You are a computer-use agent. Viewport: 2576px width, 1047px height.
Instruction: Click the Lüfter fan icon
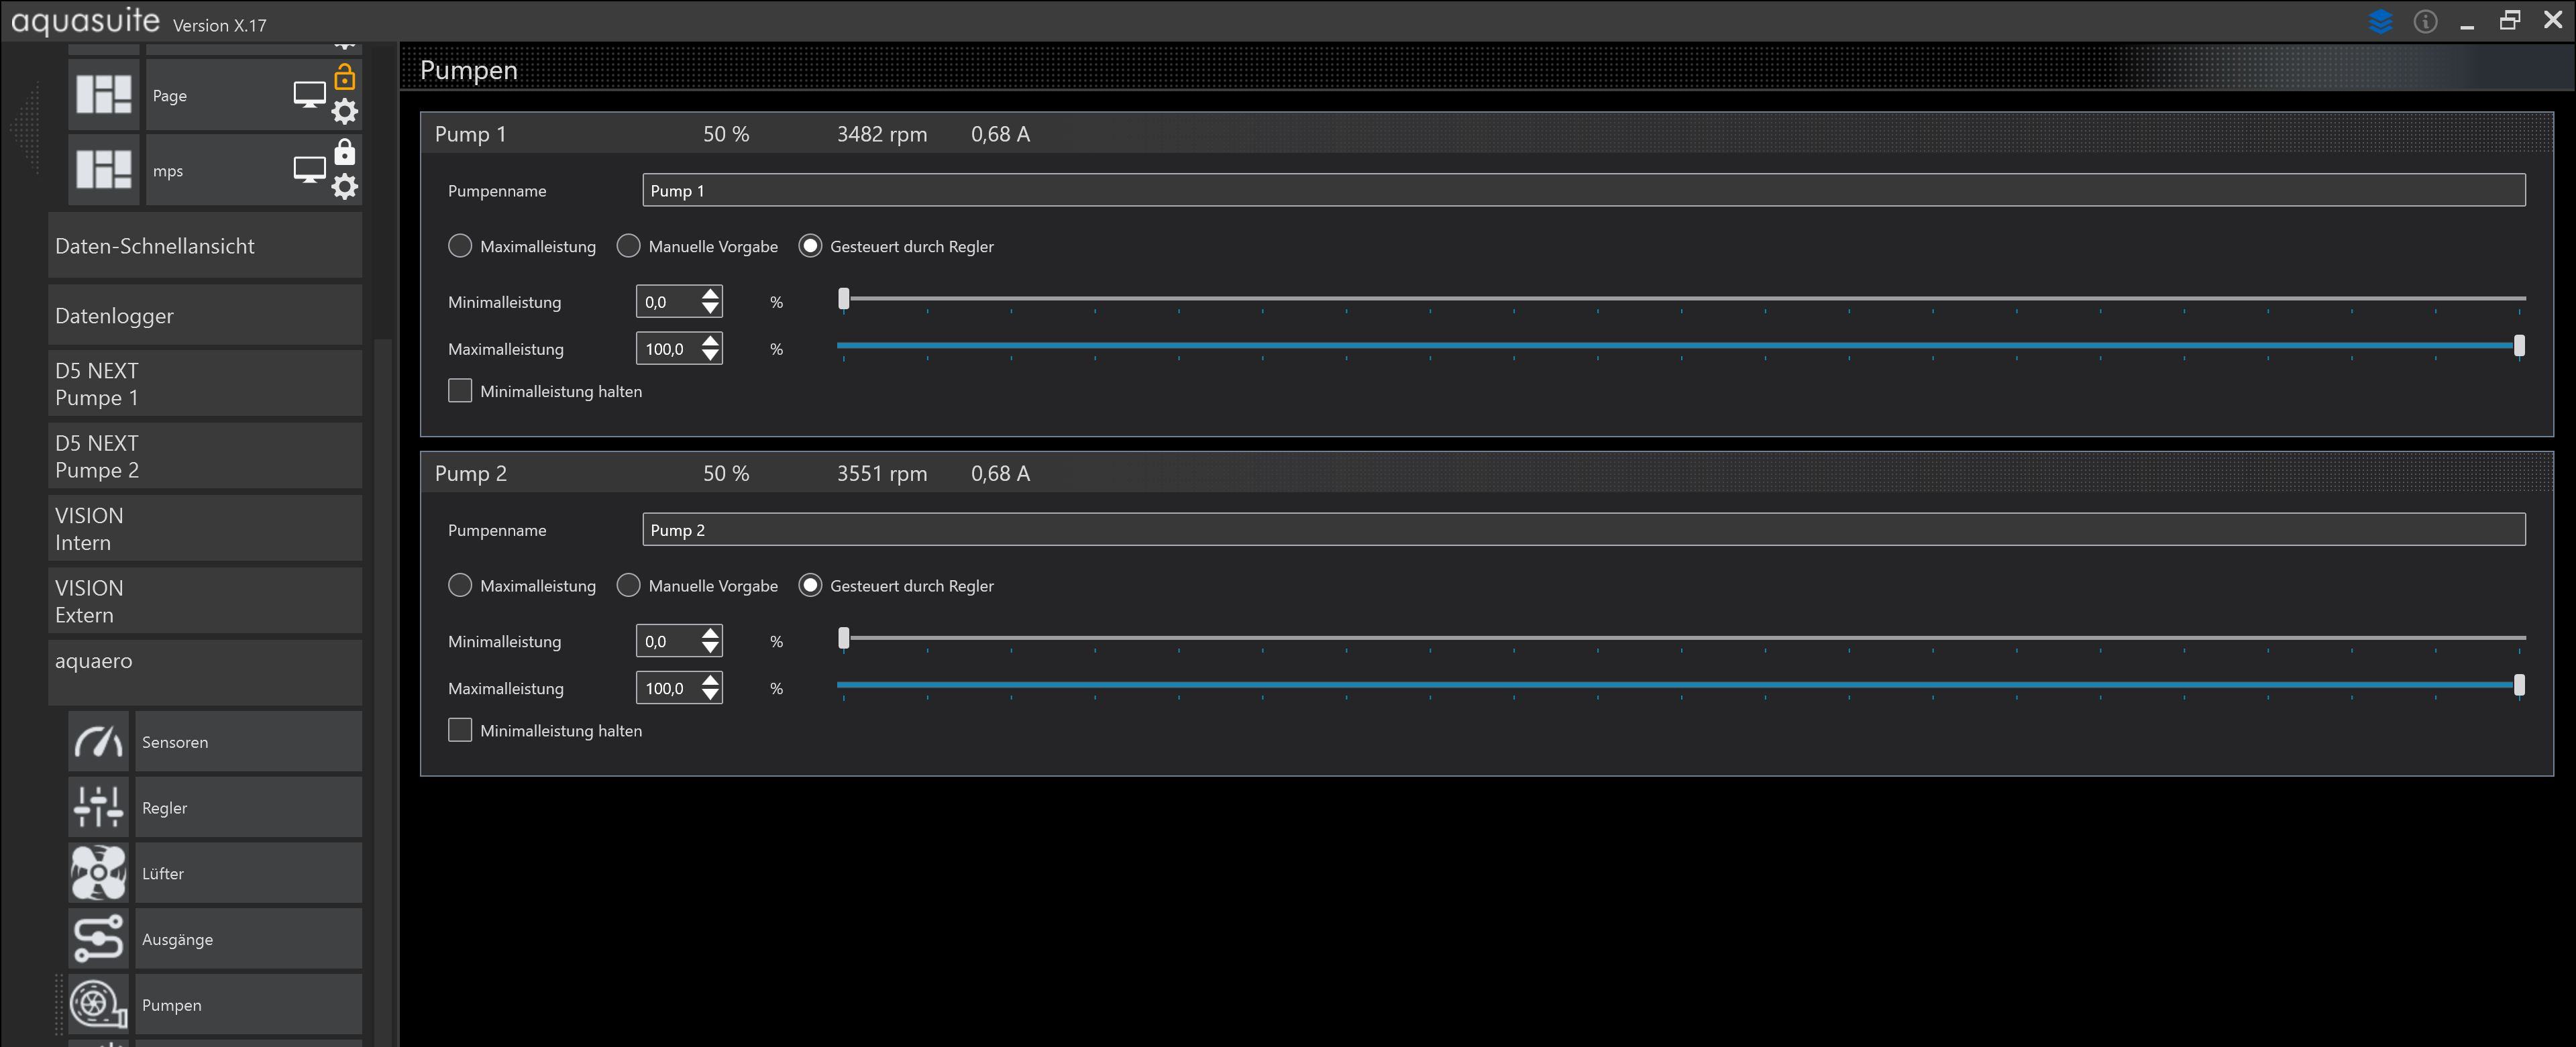(x=99, y=873)
